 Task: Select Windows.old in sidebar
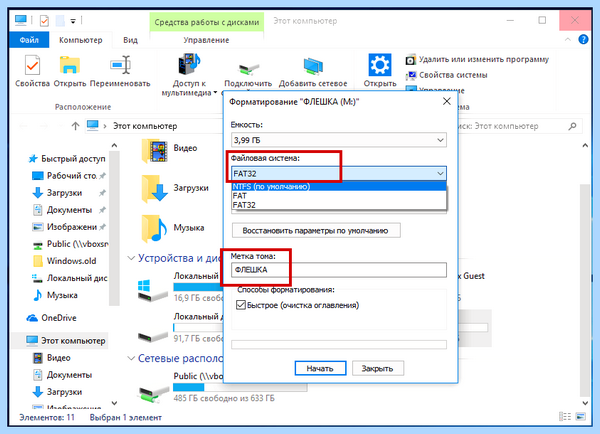(65, 261)
